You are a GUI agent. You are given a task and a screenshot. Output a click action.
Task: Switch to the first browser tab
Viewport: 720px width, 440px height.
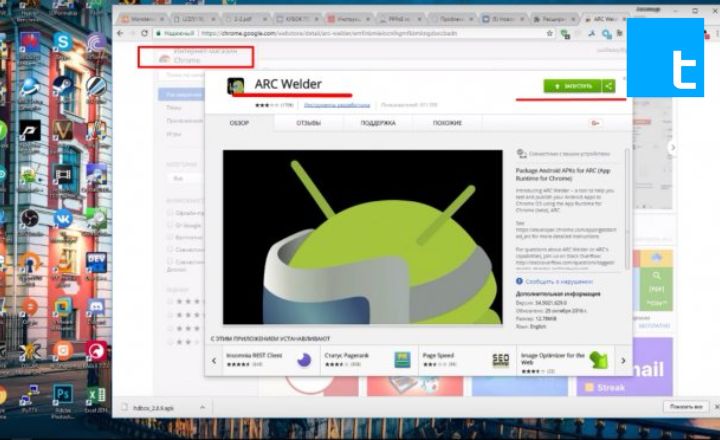coord(141,19)
